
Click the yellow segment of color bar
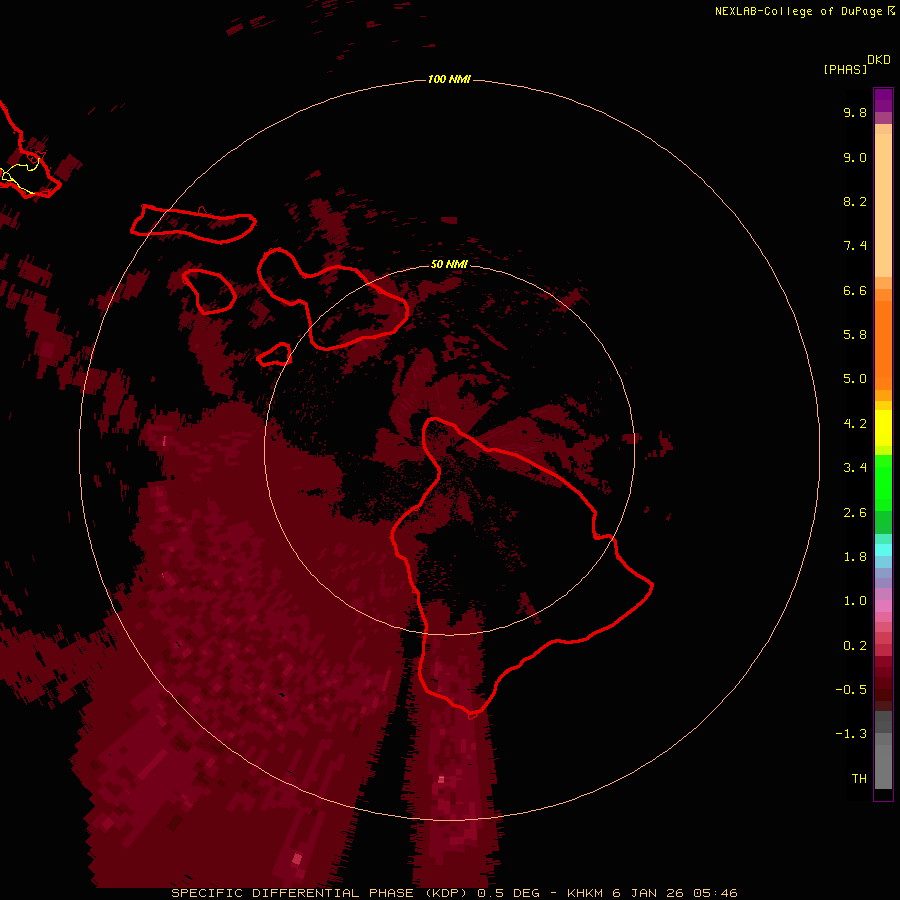[x=883, y=428]
